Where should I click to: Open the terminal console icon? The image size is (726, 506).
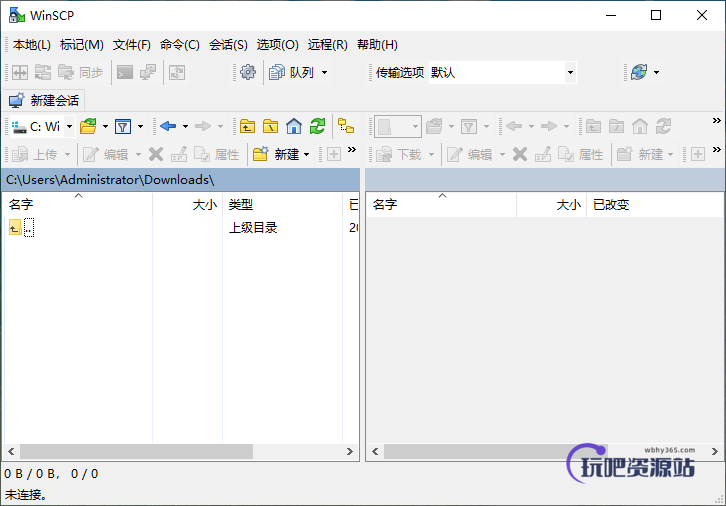125,72
